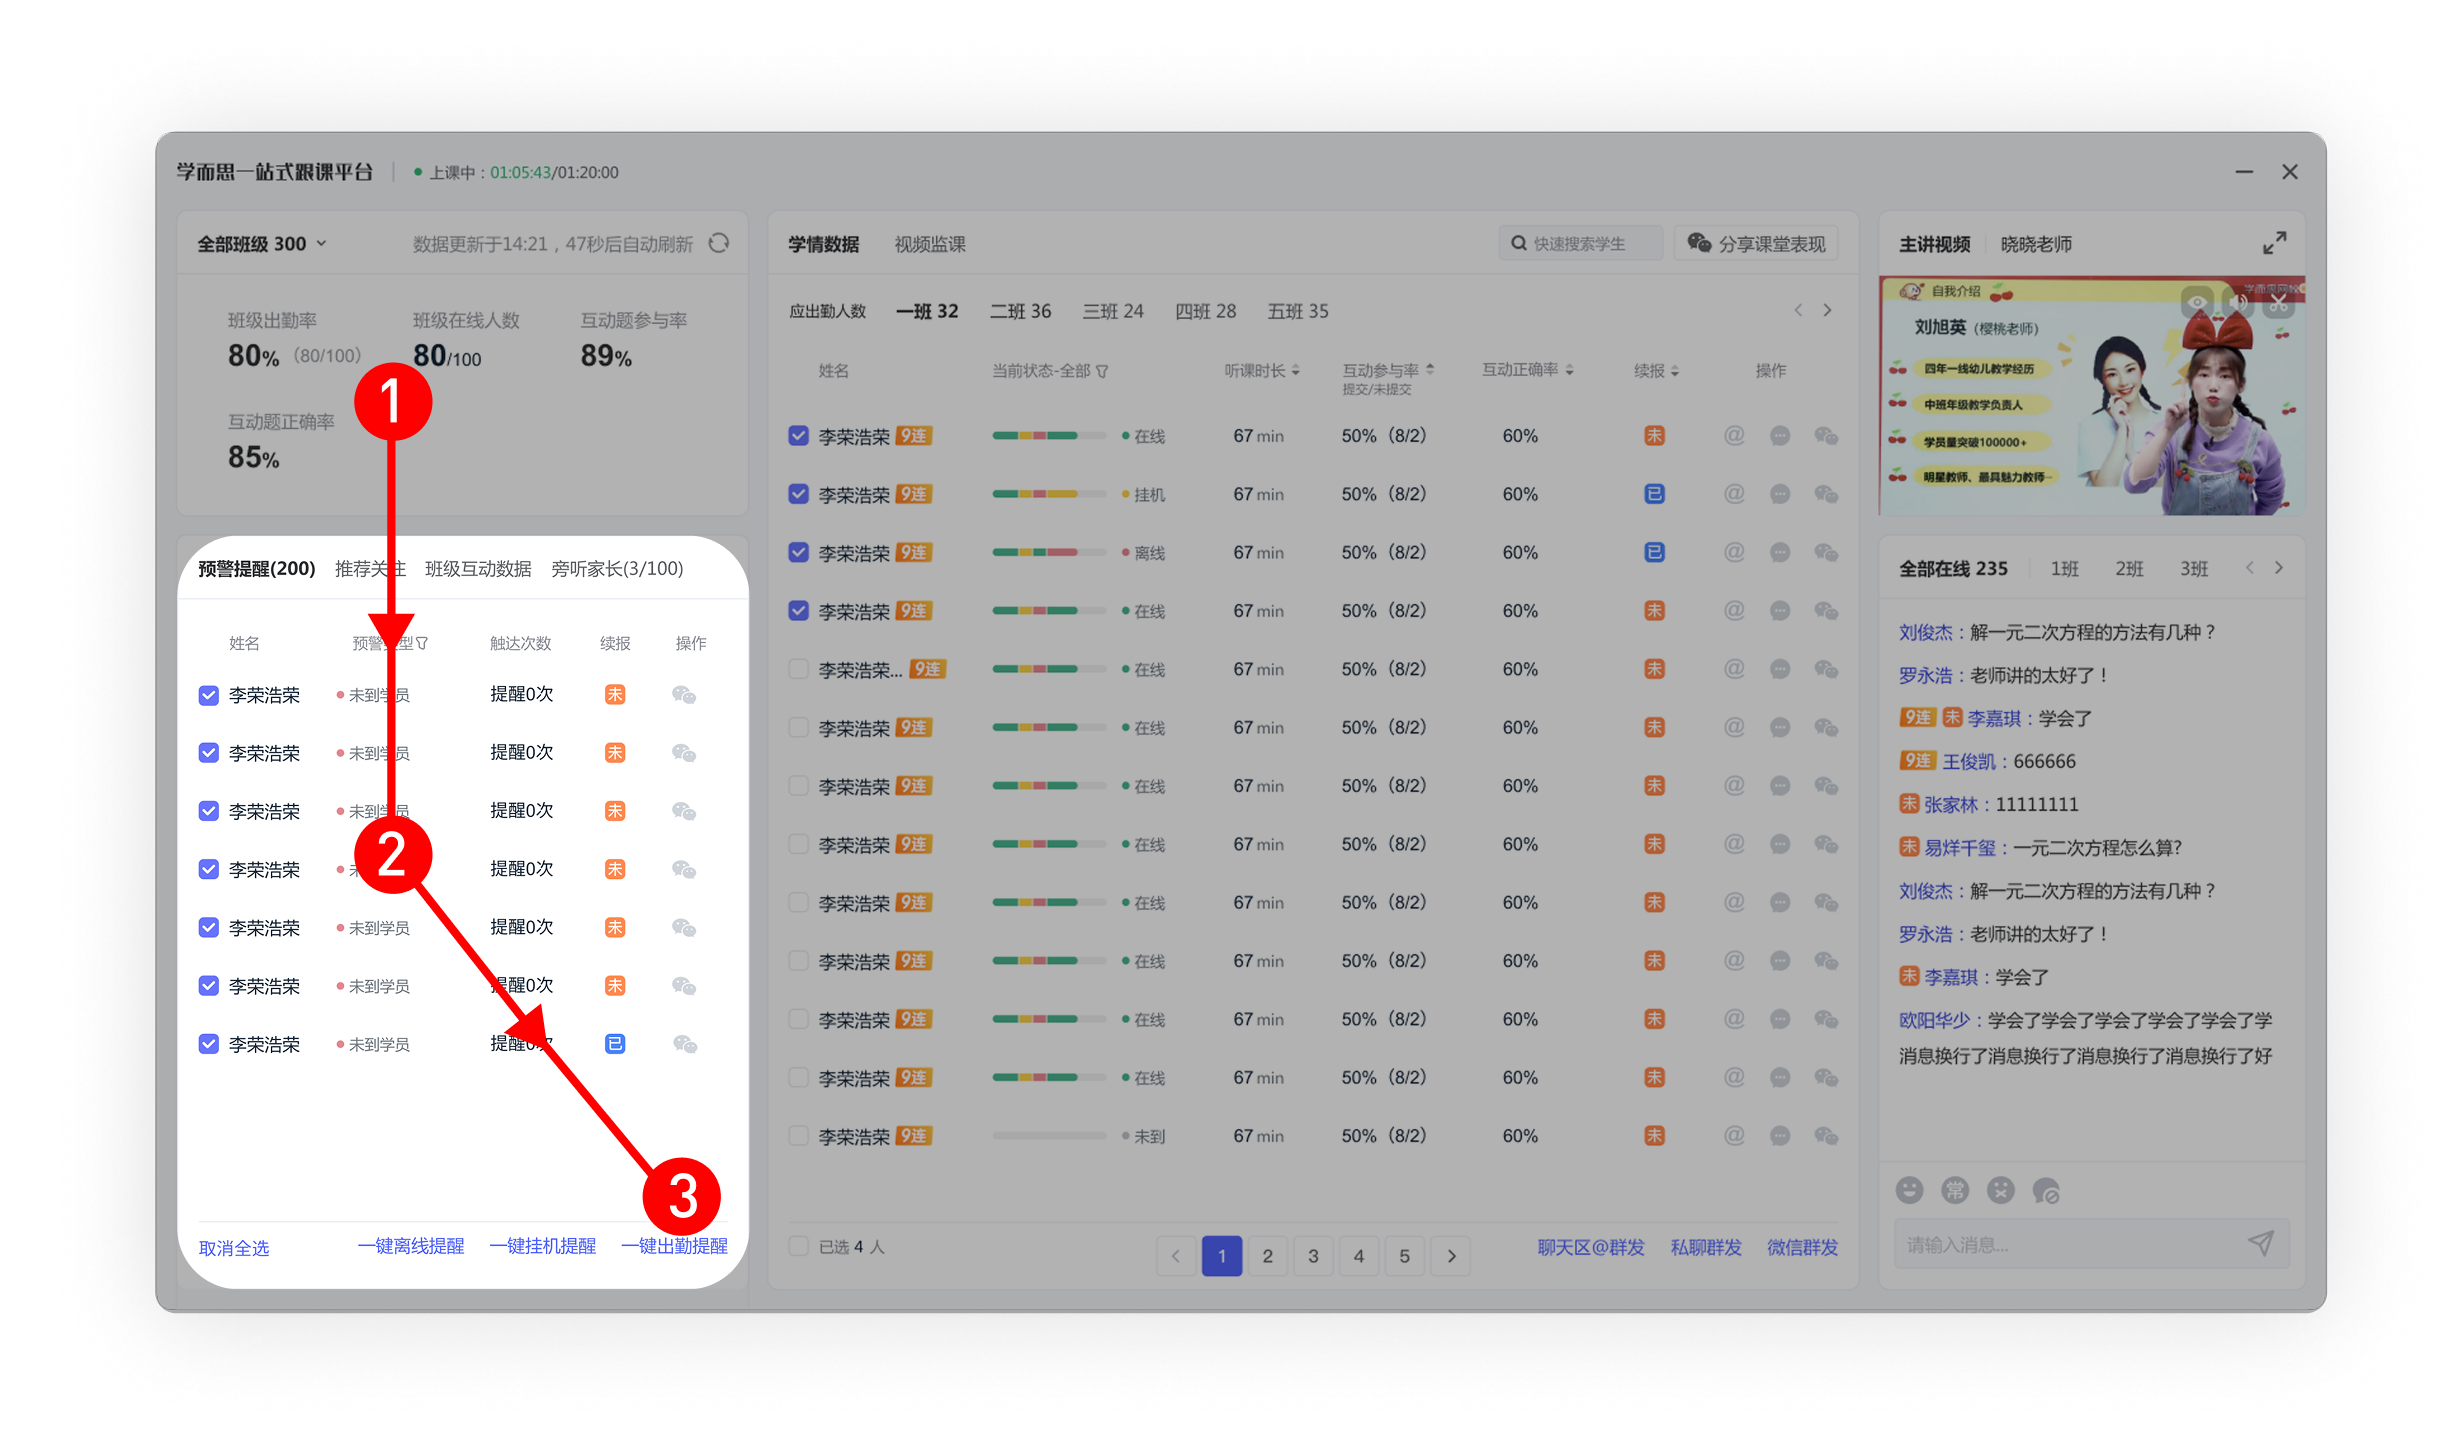Click the WeChat icon on 离线 row

pos(1826,552)
